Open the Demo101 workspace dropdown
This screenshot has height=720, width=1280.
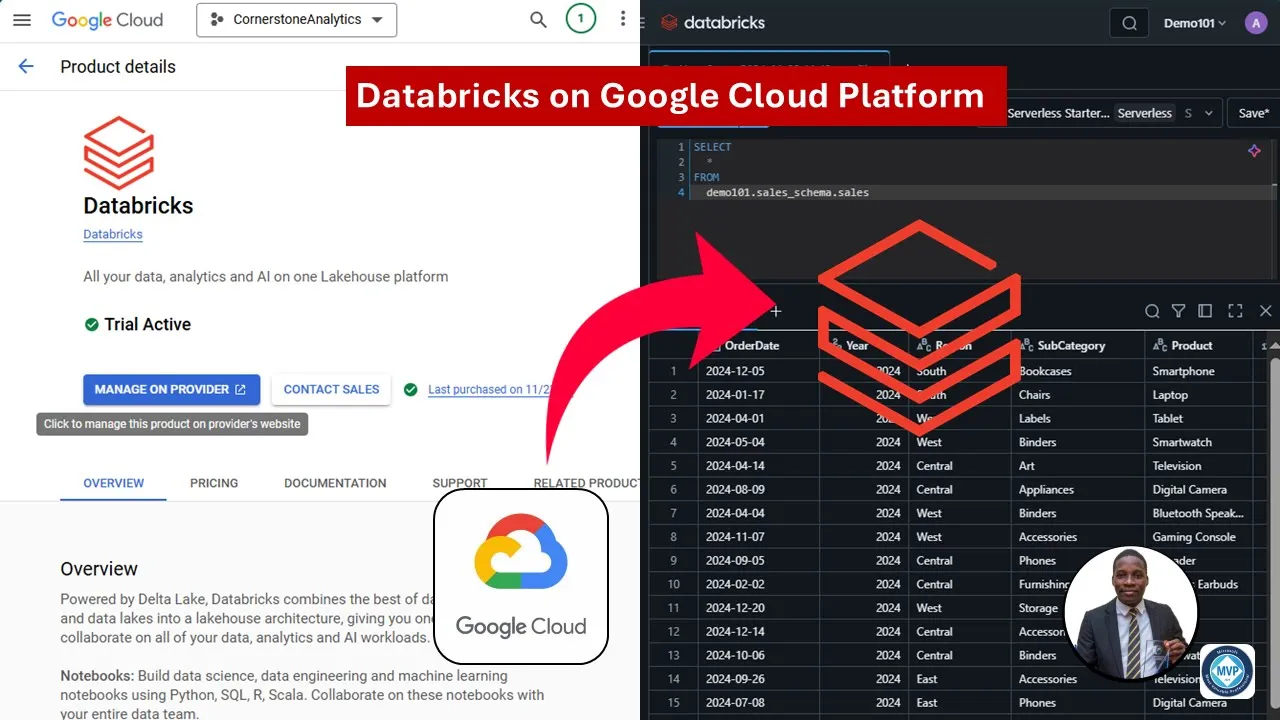pos(1195,23)
